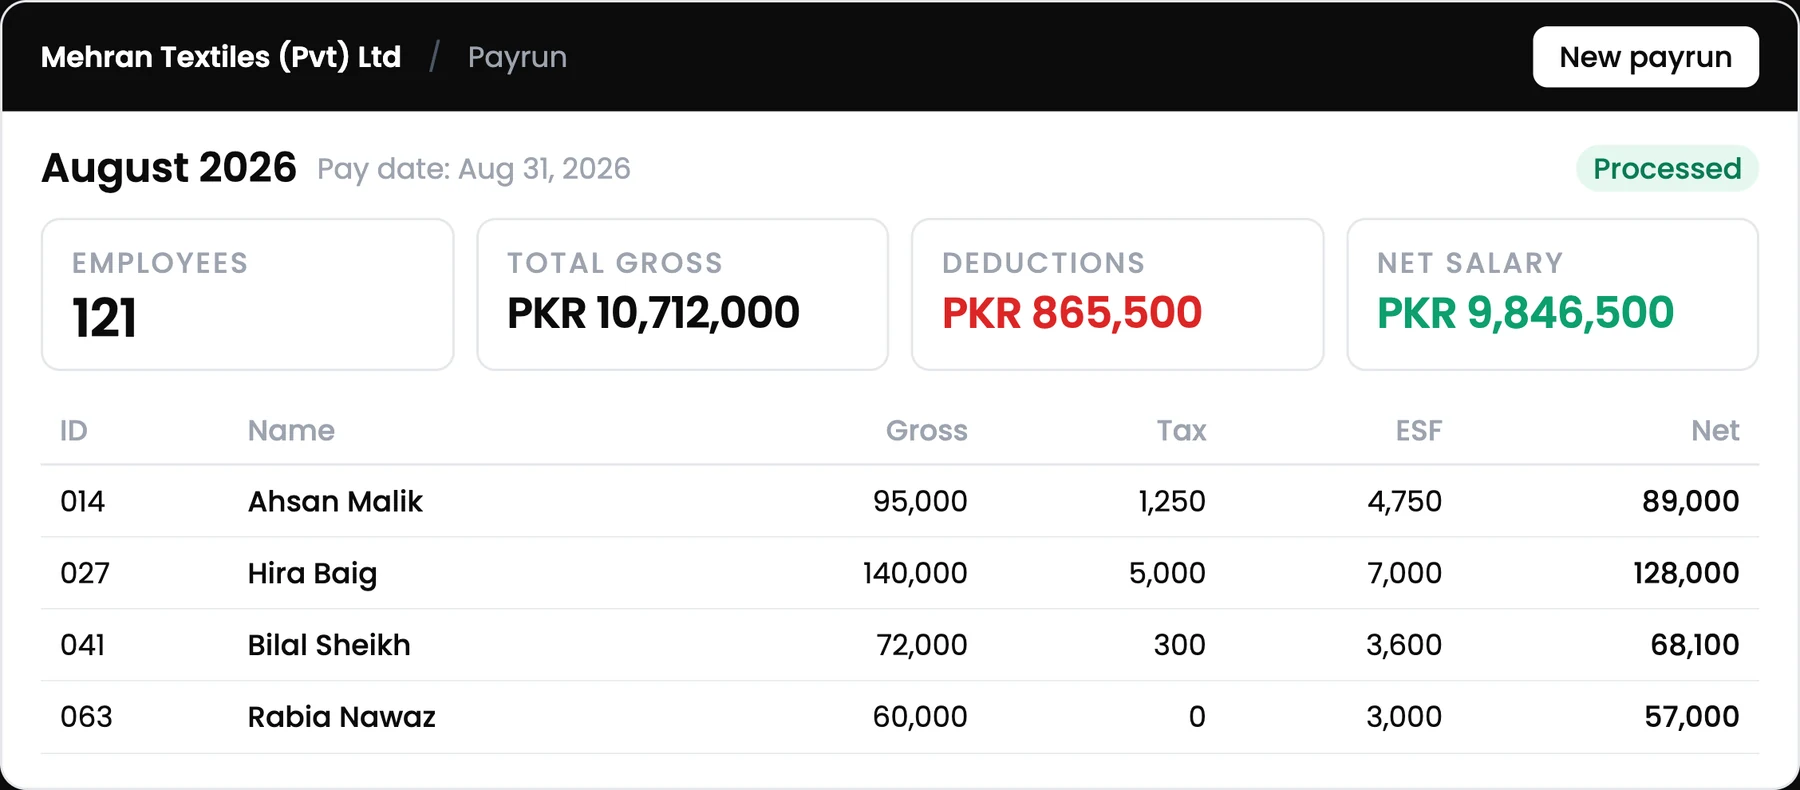Open Rabia Nawaz's payroll row
Screen dimensions: 1800x790
pyautogui.click(x=900, y=717)
